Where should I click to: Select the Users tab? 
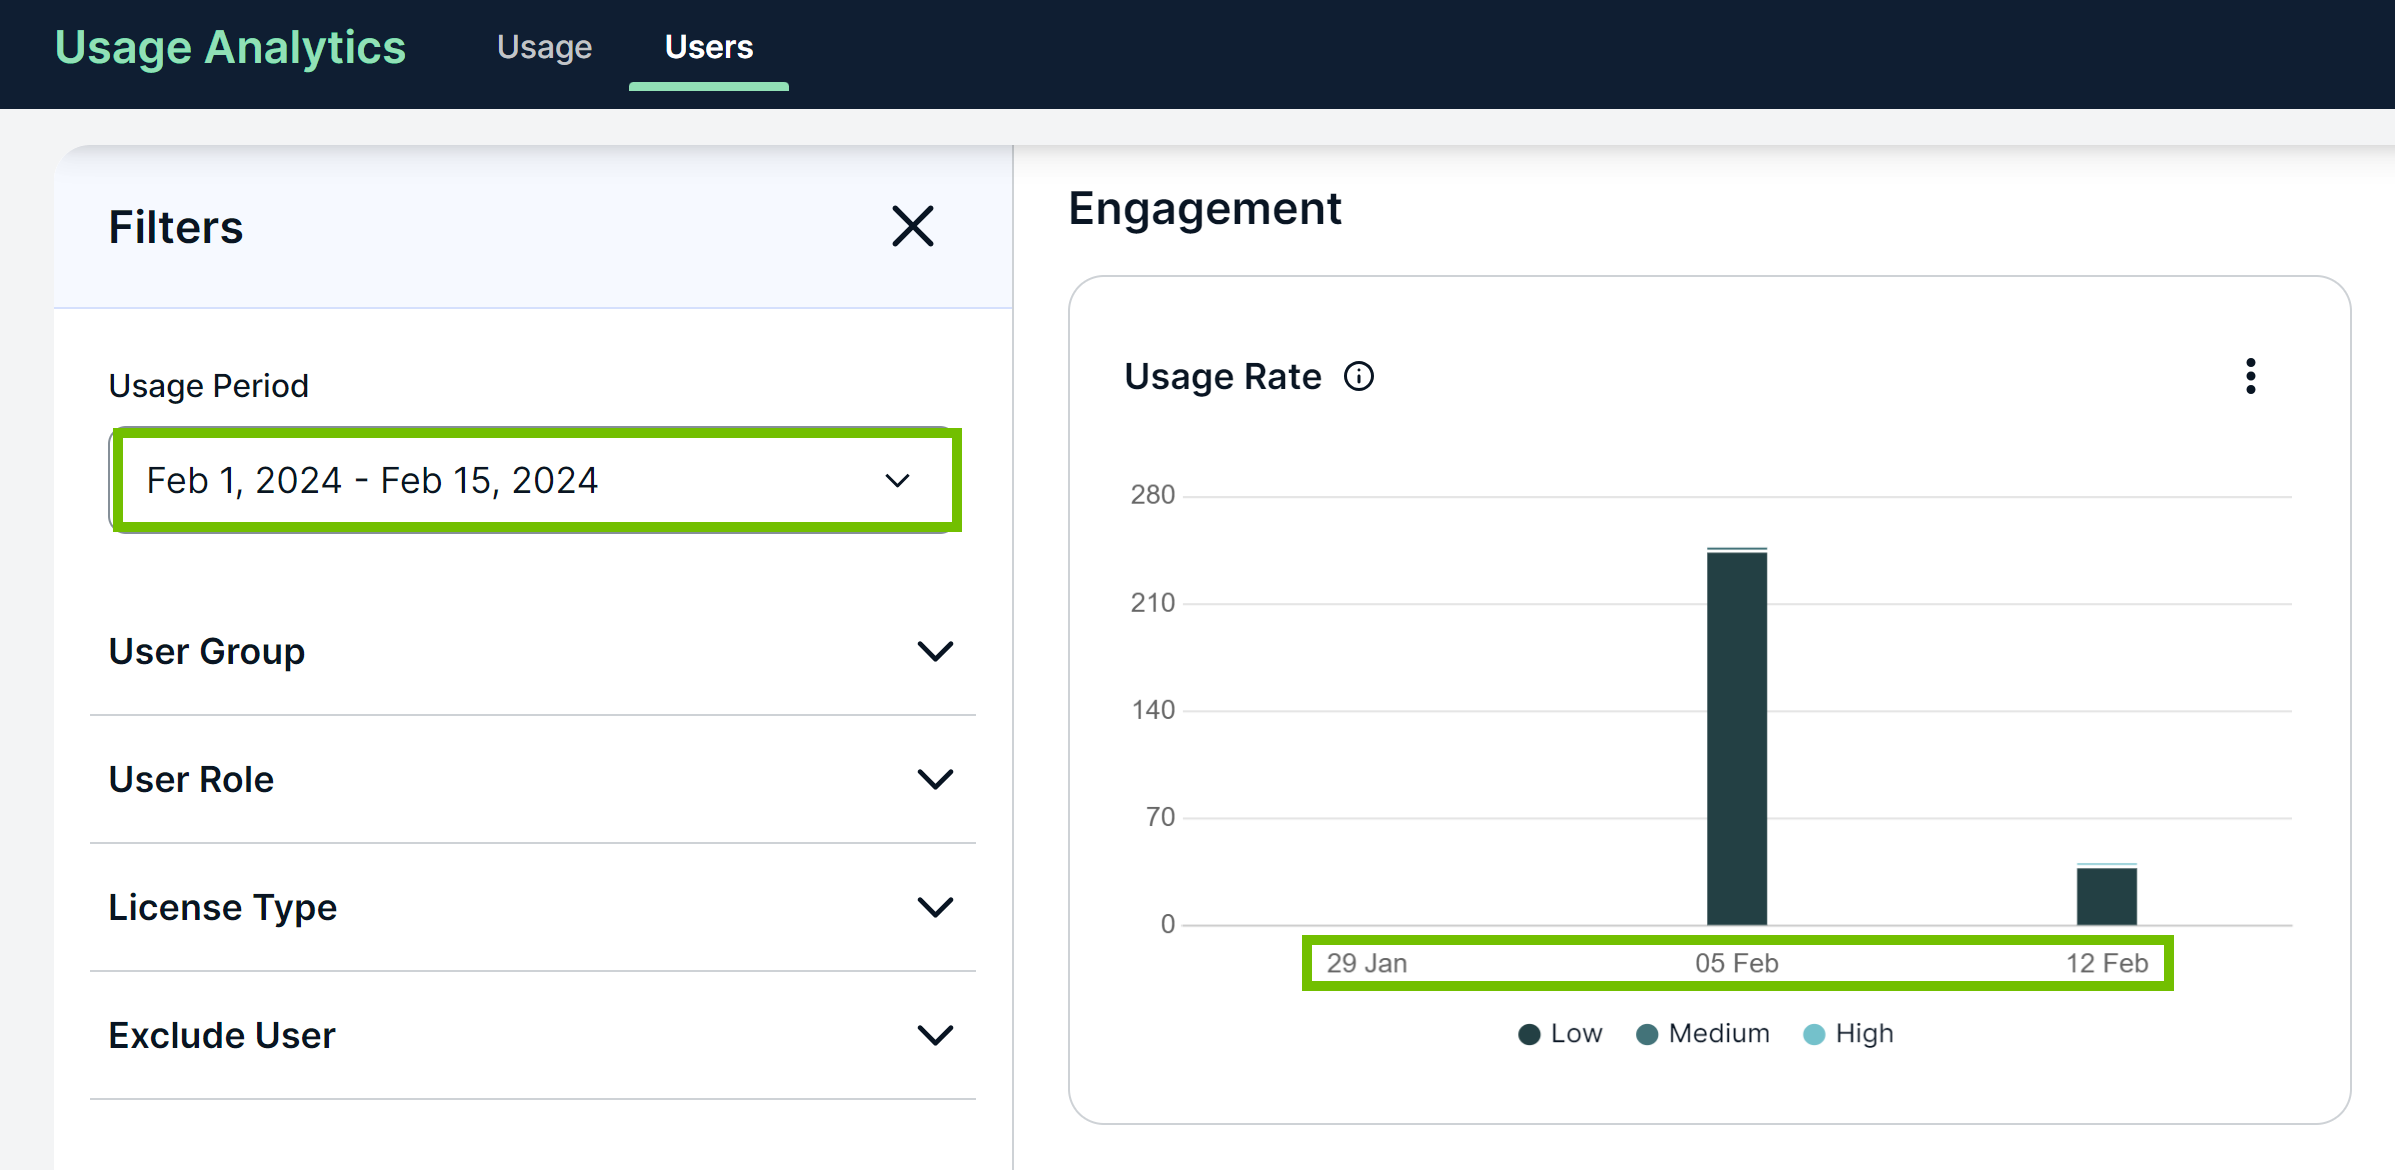pos(708,47)
